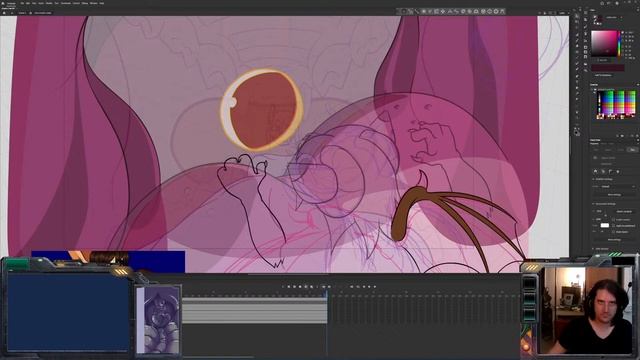The image size is (640, 360).
Task: Click the white Stage color swatch
Action: [605, 226]
